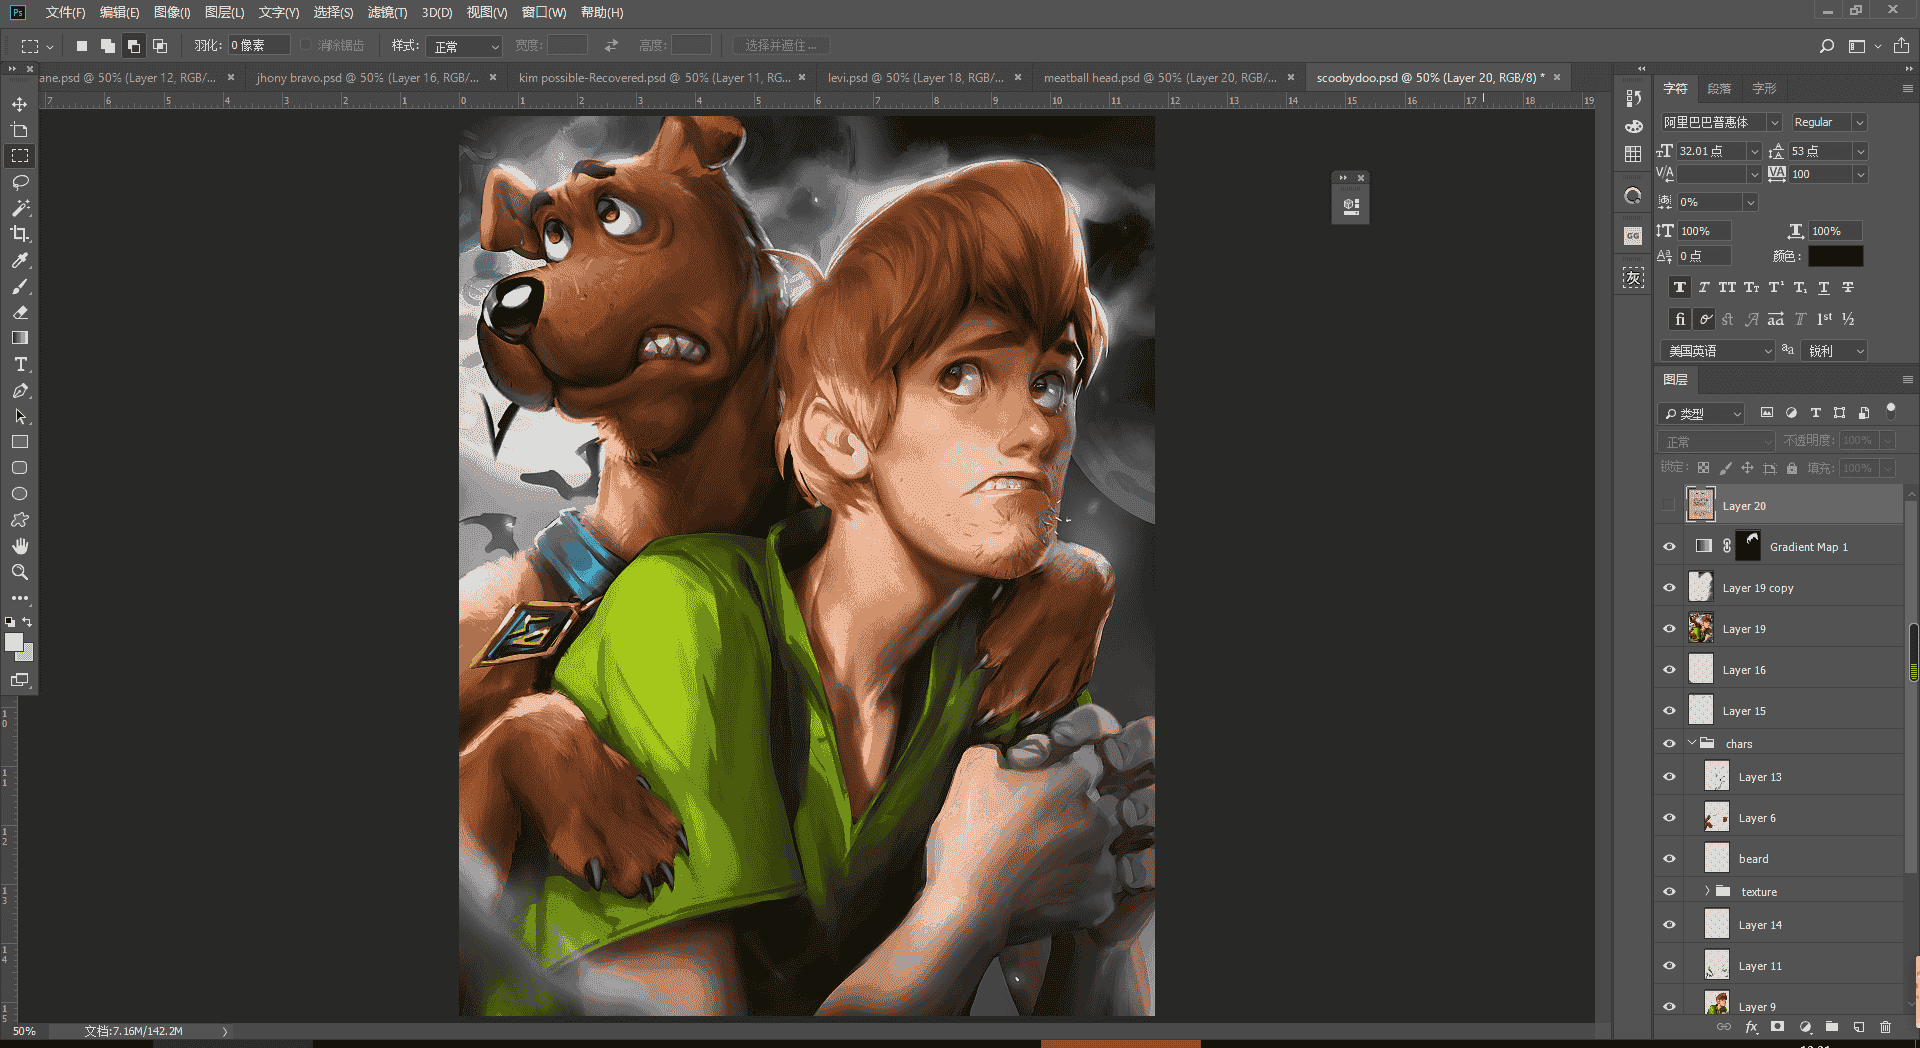Select the Move tool
This screenshot has width=1920, height=1048.
pos(19,104)
